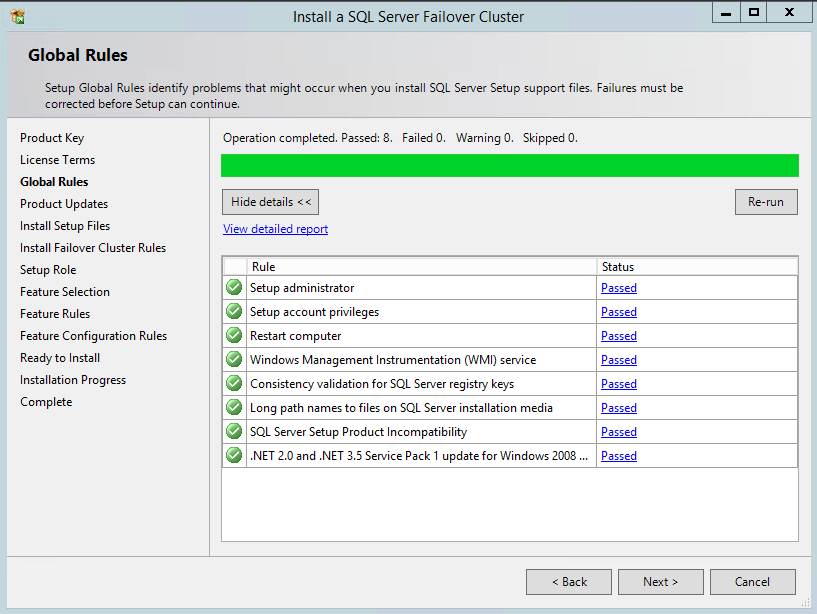The width and height of the screenshot is (817, 614).
Task: Proceed with the Next button
Action: click(660, 582)
